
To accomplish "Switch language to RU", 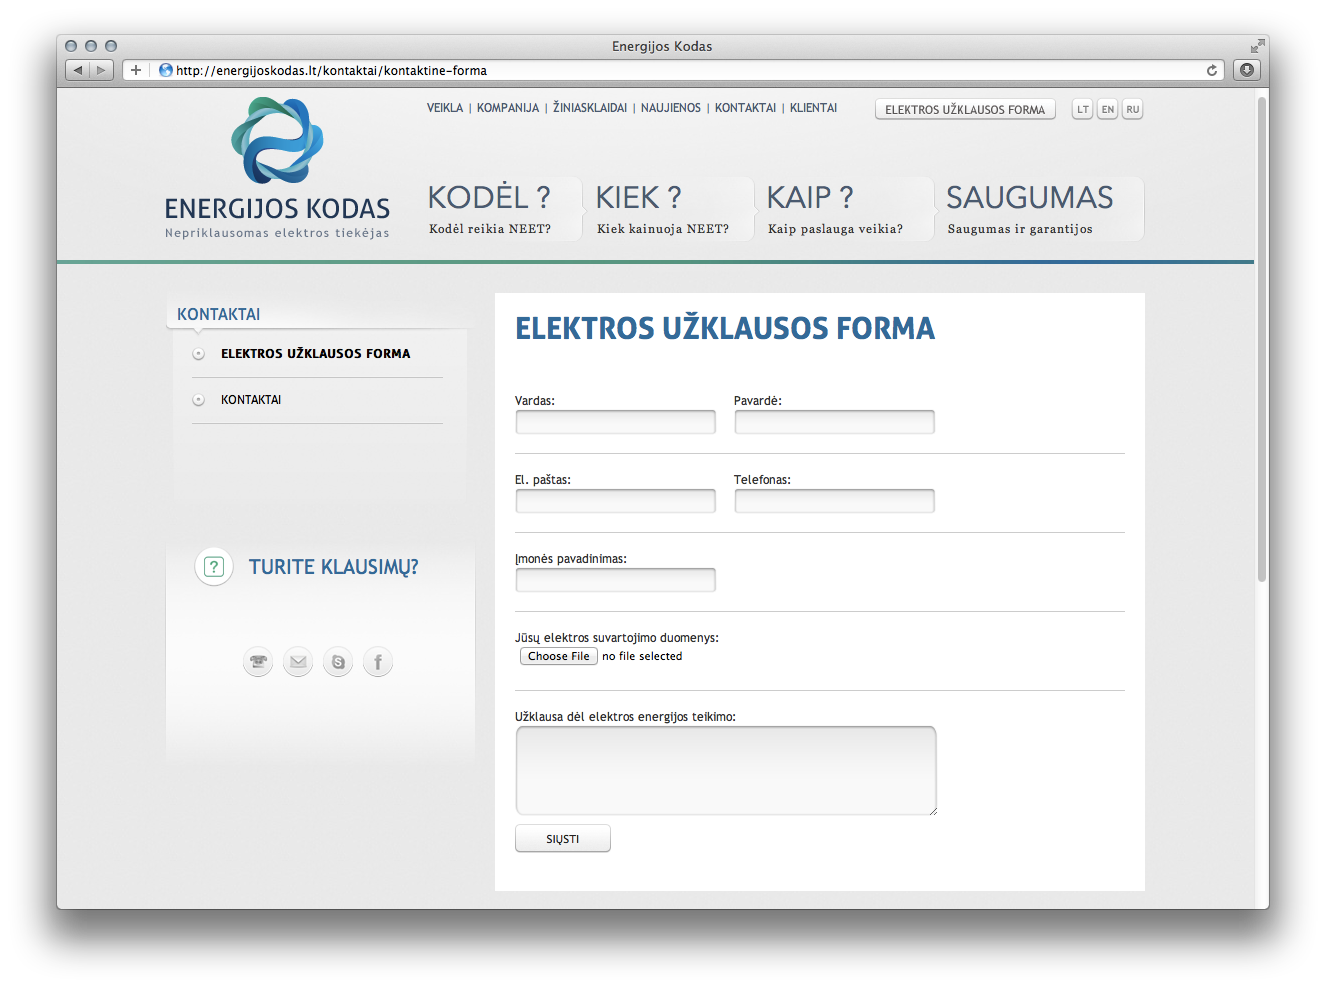I will click(x=1132, y=109).
